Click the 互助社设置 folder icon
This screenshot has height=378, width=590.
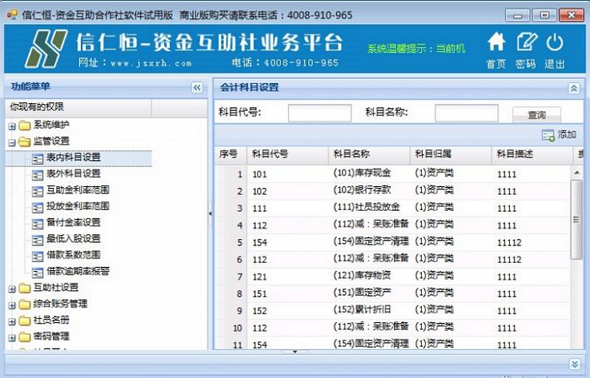pyautogui.click(x=24, y=288)
